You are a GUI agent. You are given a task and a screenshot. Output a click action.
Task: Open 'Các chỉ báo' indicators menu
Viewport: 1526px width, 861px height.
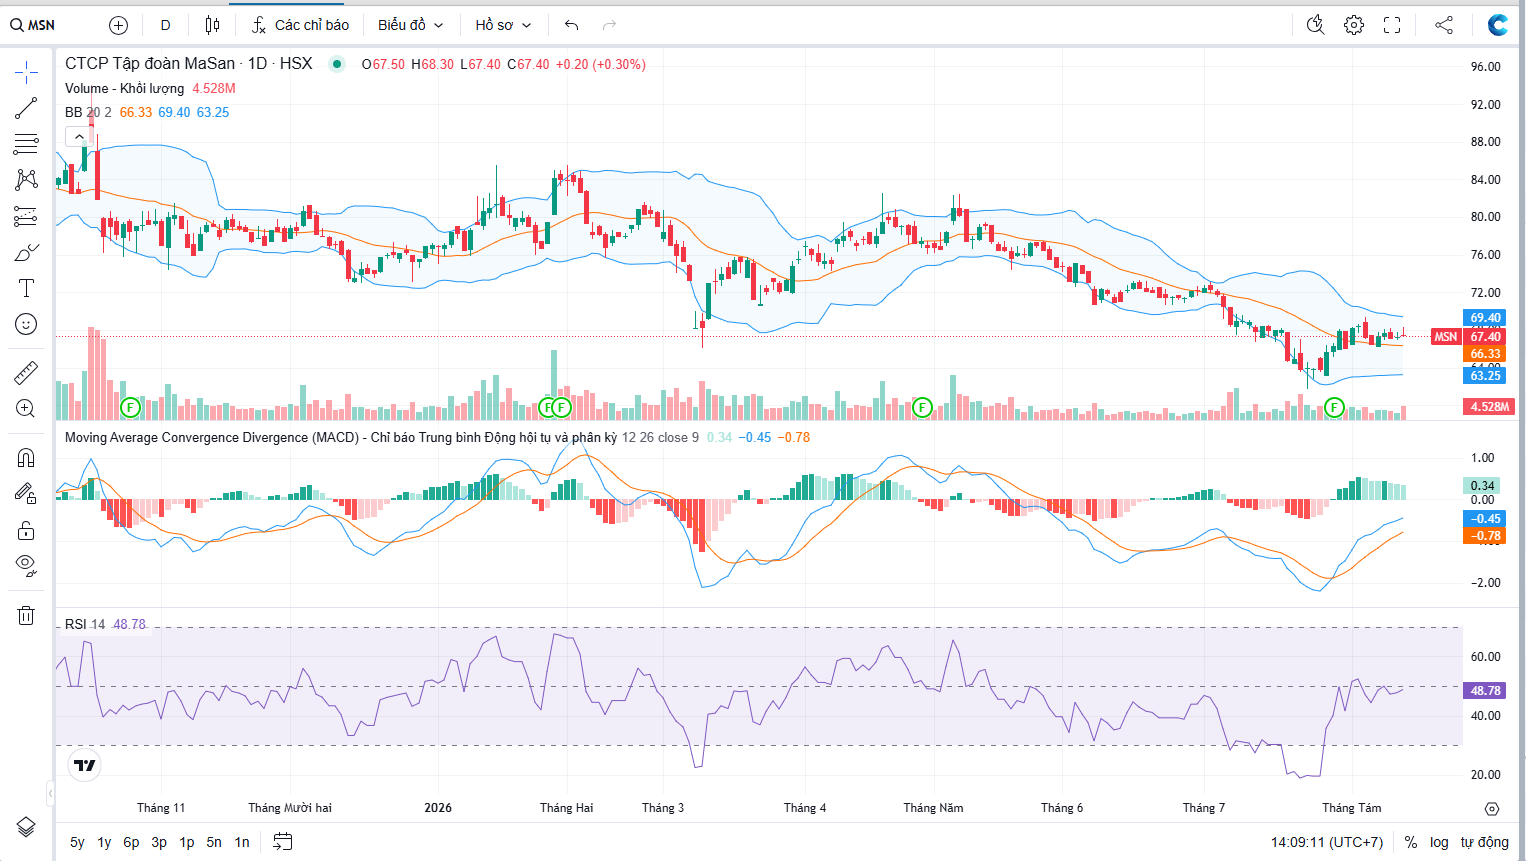click(x=300, y=25)
